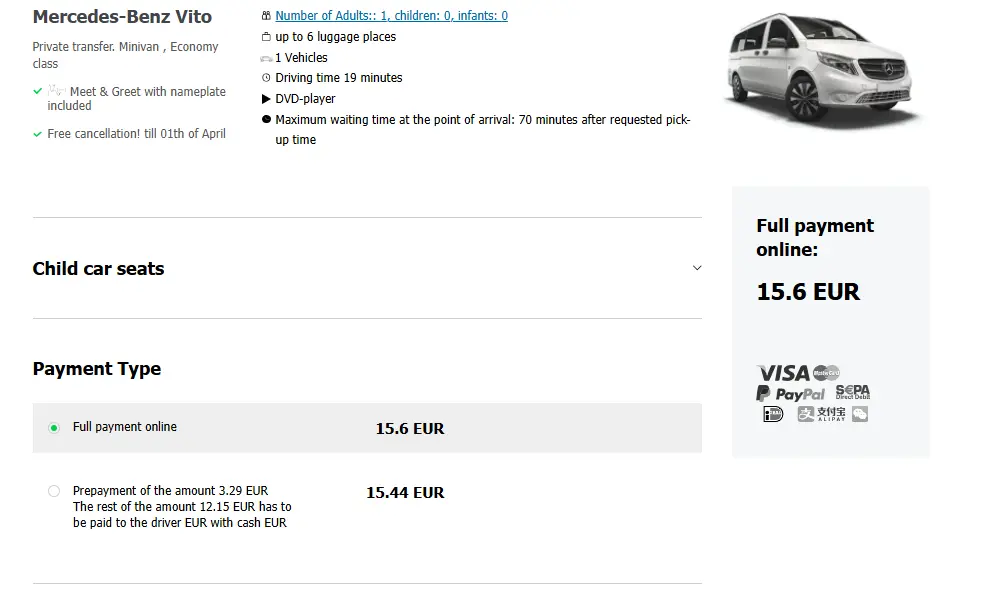998x592 pixels.
Task: Expand the Child car seats section
Action: click(x=98, y=268)
